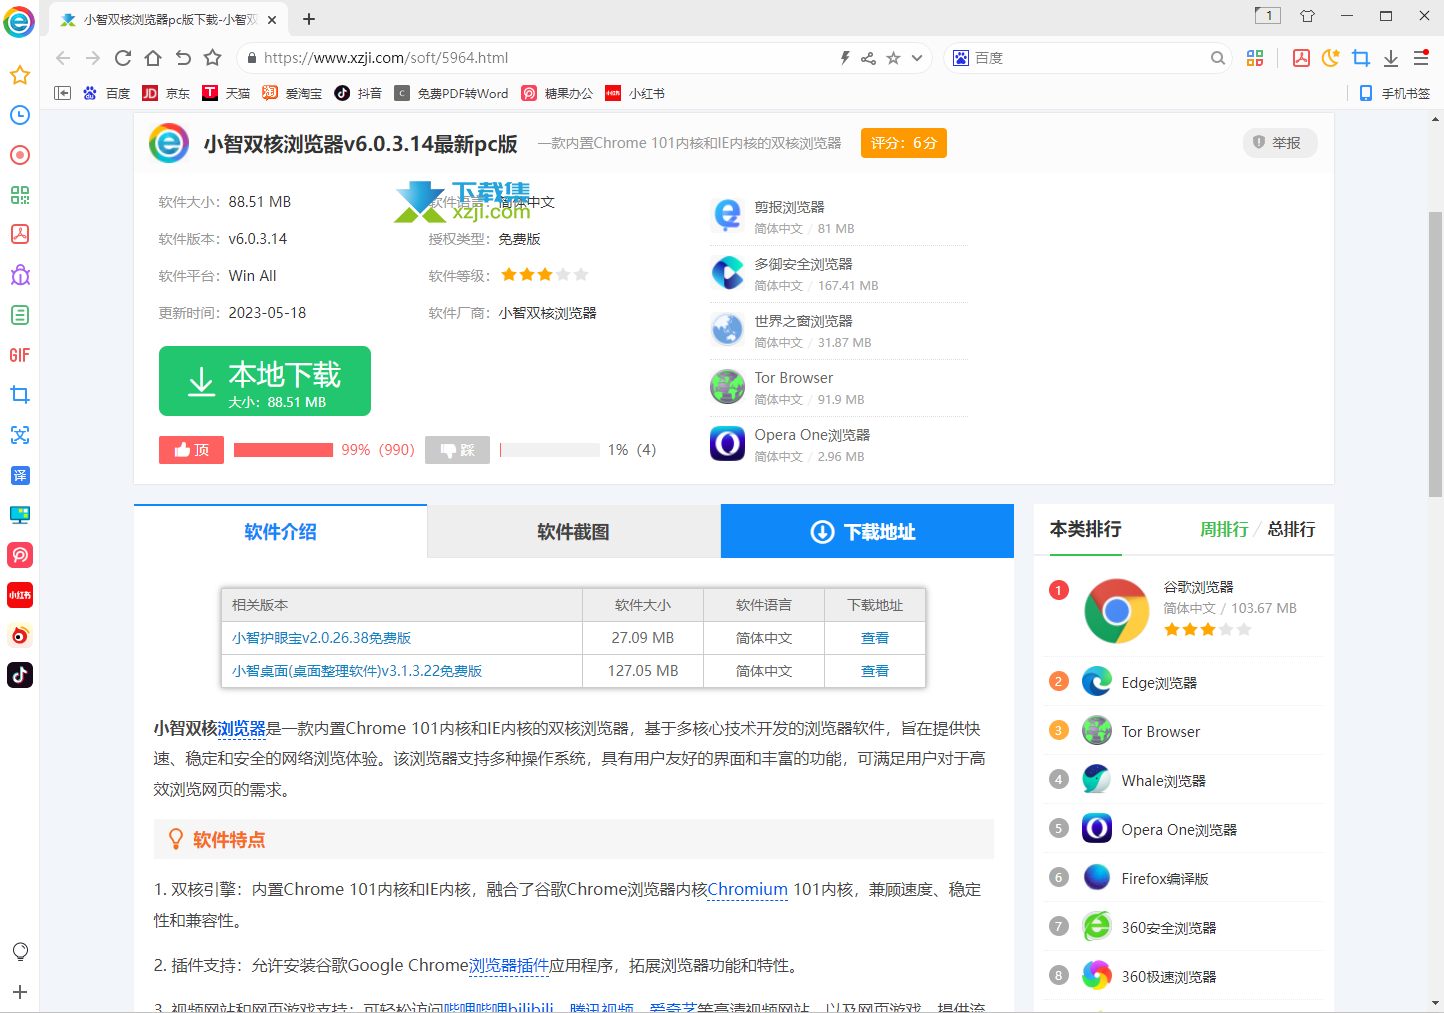1444x1013 pixels.
Task: Click the red circular target icon in sidebar
Action: 19,155
